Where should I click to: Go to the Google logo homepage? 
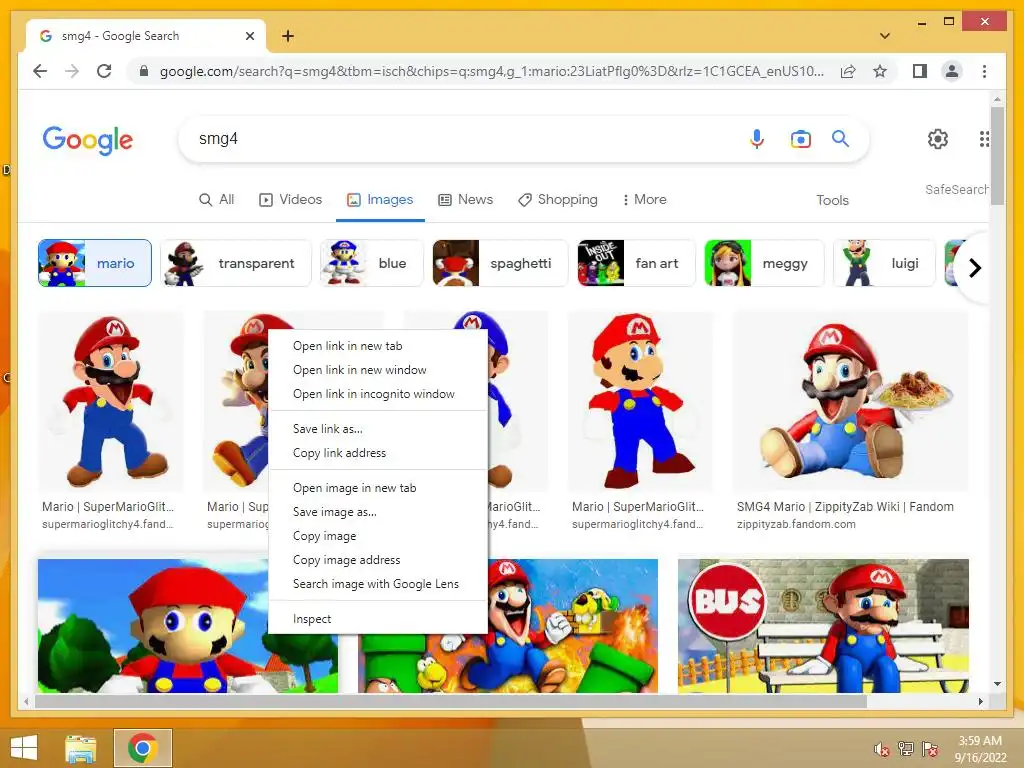pos(88,140)
